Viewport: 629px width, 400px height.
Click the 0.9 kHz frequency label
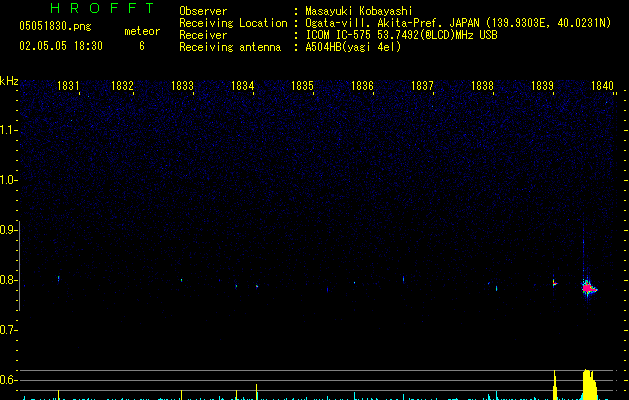(x=8, y=230)
